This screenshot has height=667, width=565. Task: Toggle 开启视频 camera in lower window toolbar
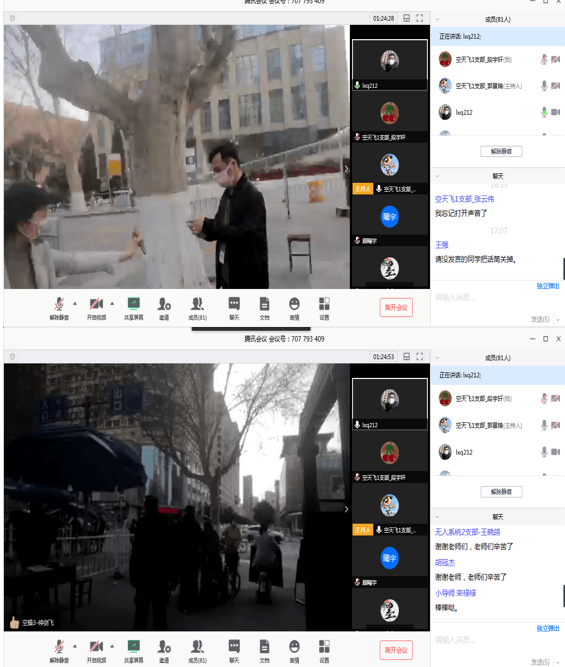click(96, 651)
